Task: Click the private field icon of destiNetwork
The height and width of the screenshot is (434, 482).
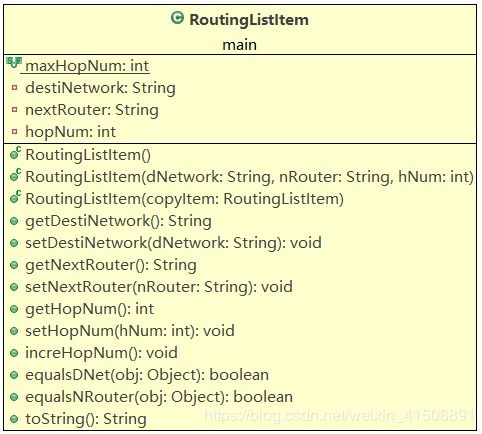Action: (14, 88)
